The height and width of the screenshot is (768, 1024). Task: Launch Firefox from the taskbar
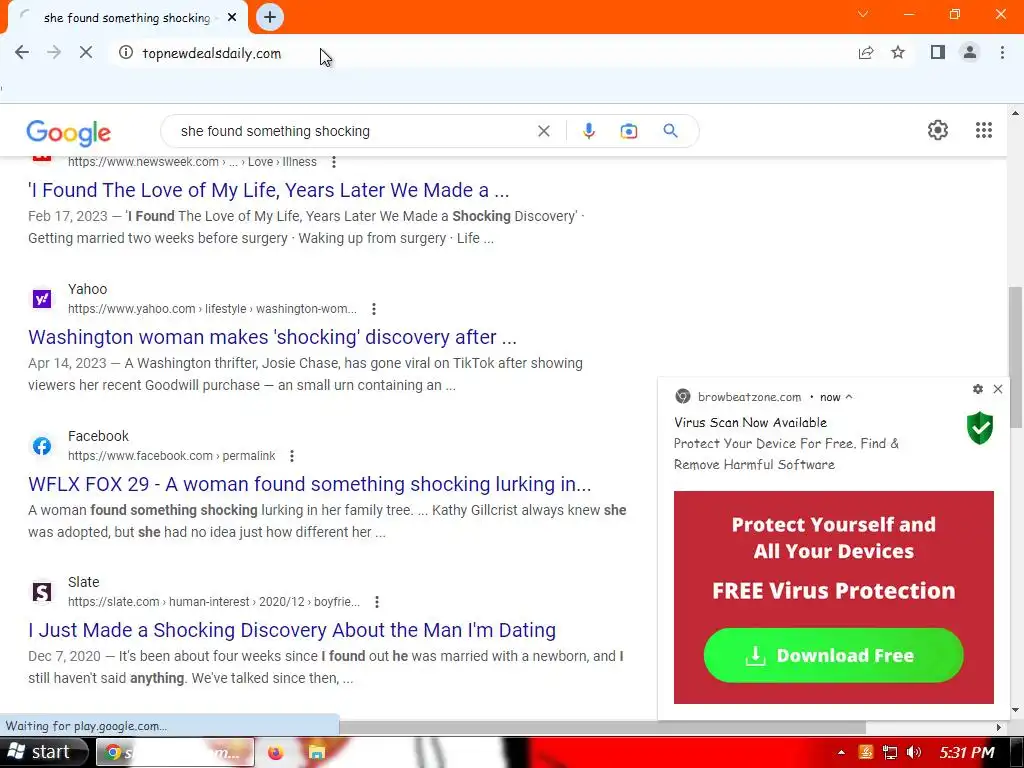[x=276, y=753]
